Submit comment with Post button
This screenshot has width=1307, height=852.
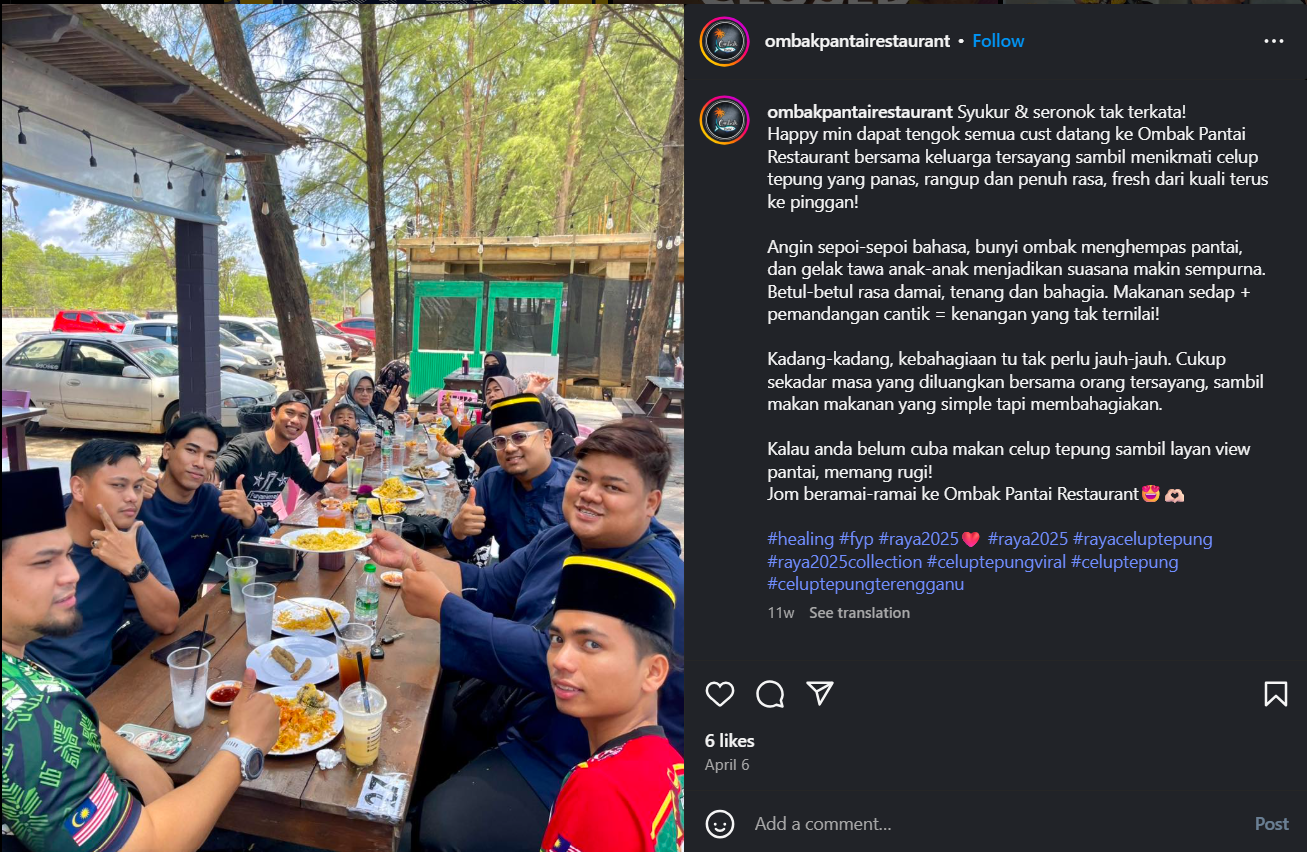[1272, 824]
